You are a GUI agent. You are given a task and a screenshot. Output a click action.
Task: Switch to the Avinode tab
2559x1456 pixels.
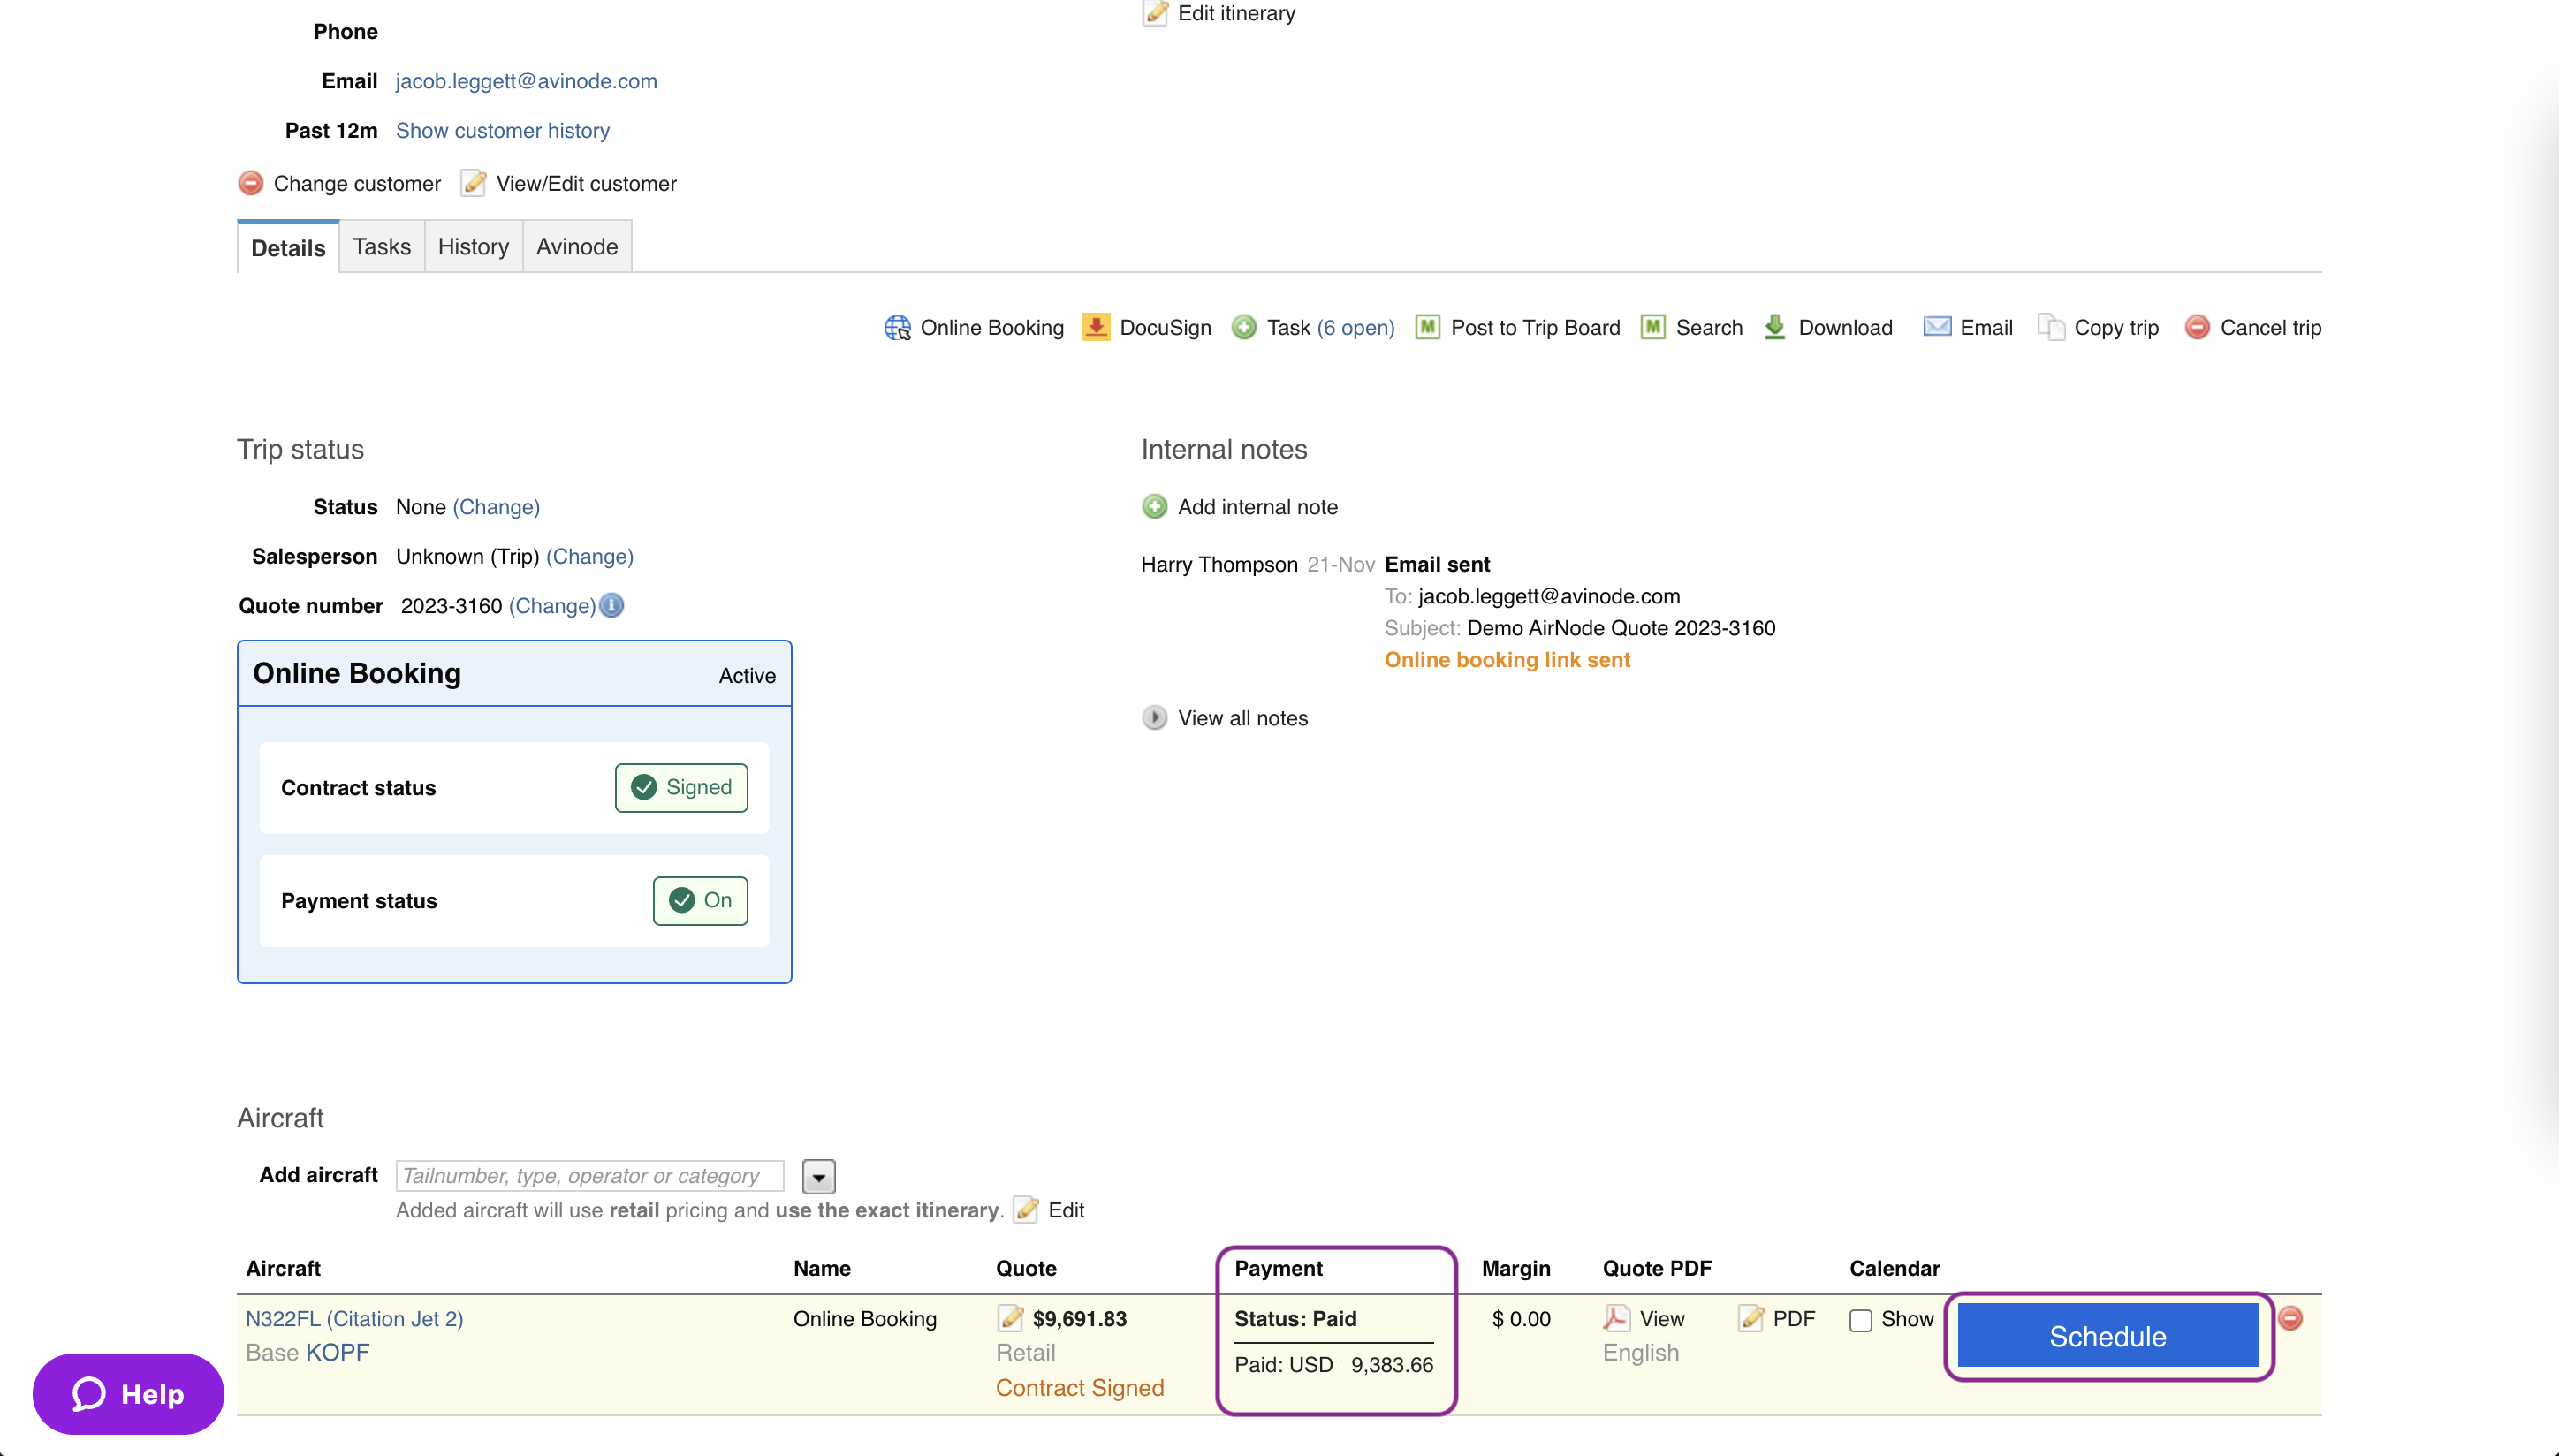tap(577, 246)
